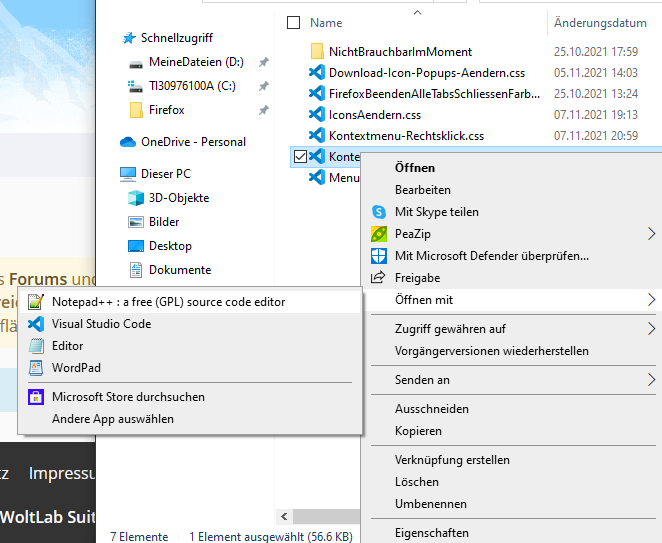The height and width of the screenshot is (543, 662).
Task: Click the Notepad++ icon in submenu
Action: click(x=36, y=302)
